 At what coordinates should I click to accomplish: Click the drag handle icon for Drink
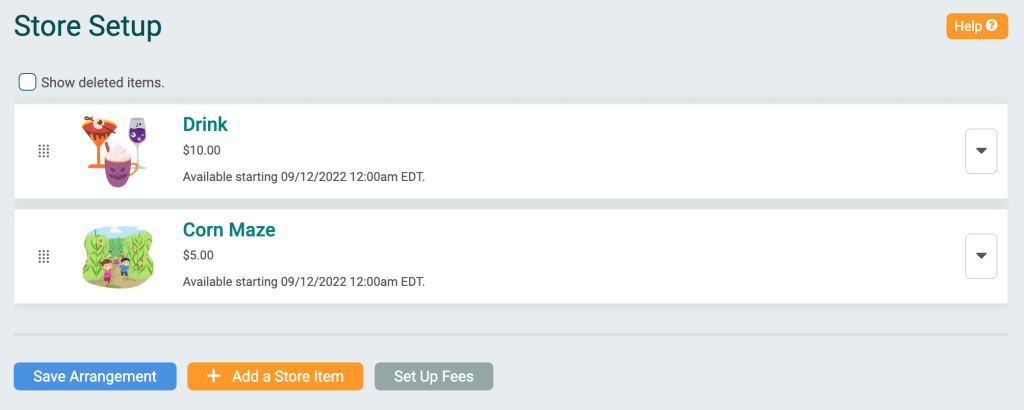point(44,151)
